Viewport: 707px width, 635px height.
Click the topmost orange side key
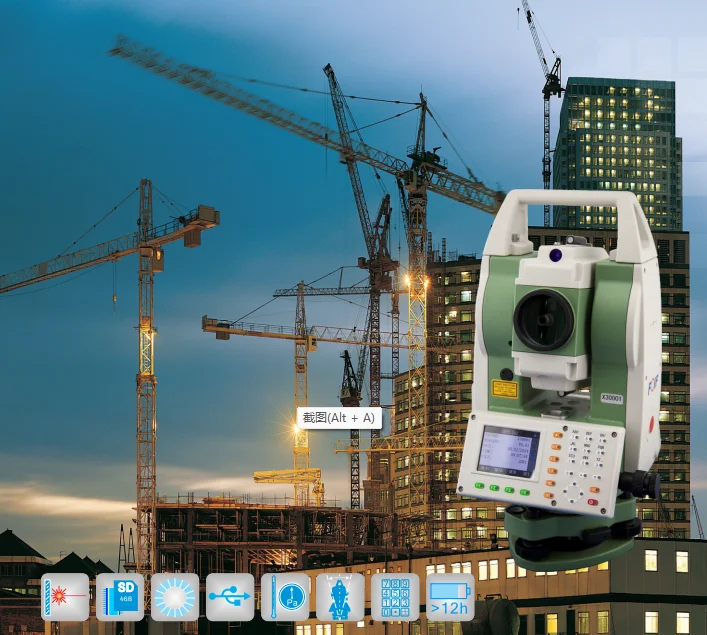(558, 436)
